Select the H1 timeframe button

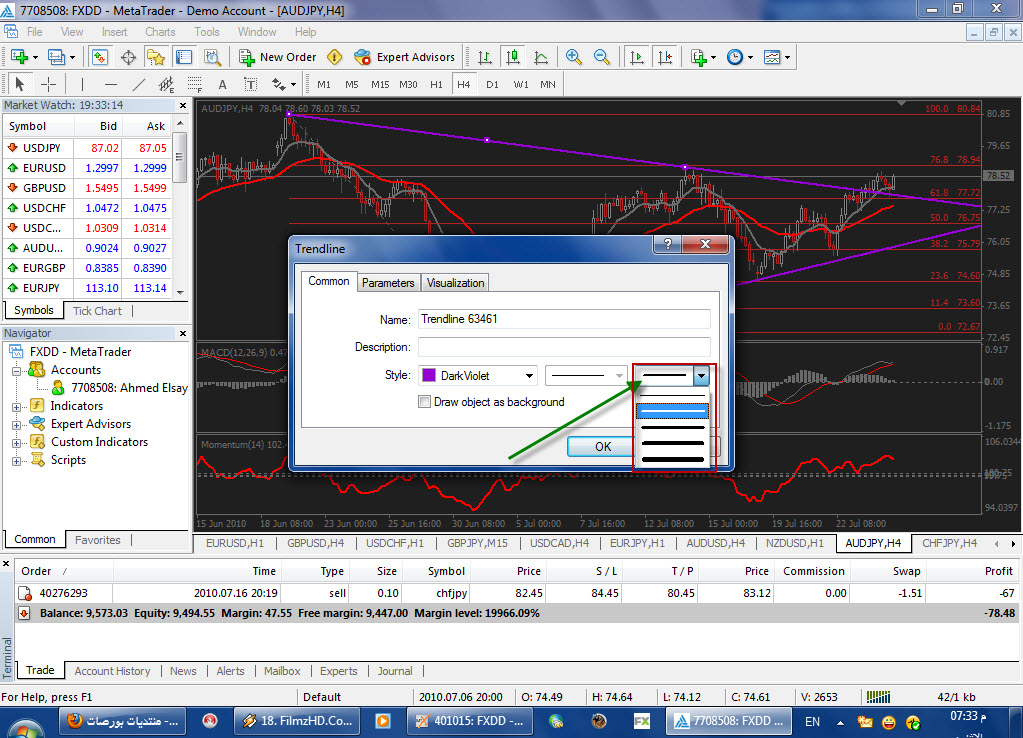coord(436,84)
